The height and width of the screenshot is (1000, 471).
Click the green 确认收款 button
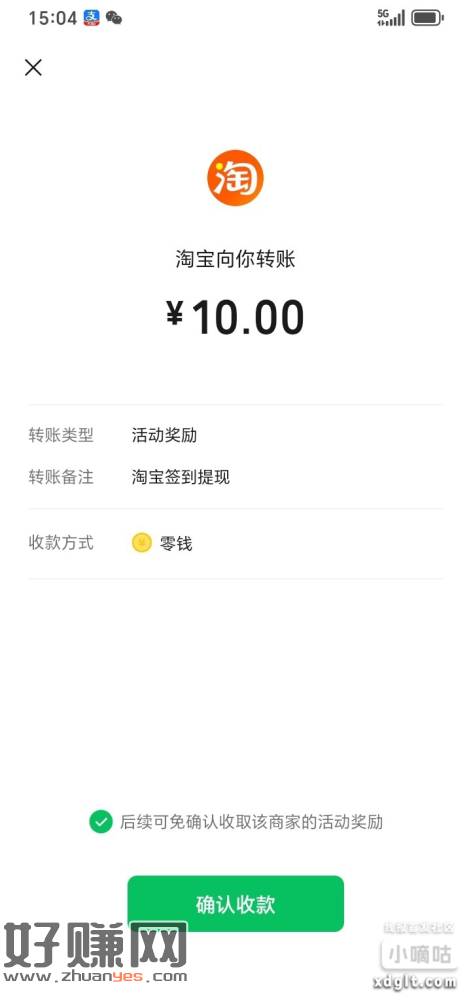[x=236, y=904]
